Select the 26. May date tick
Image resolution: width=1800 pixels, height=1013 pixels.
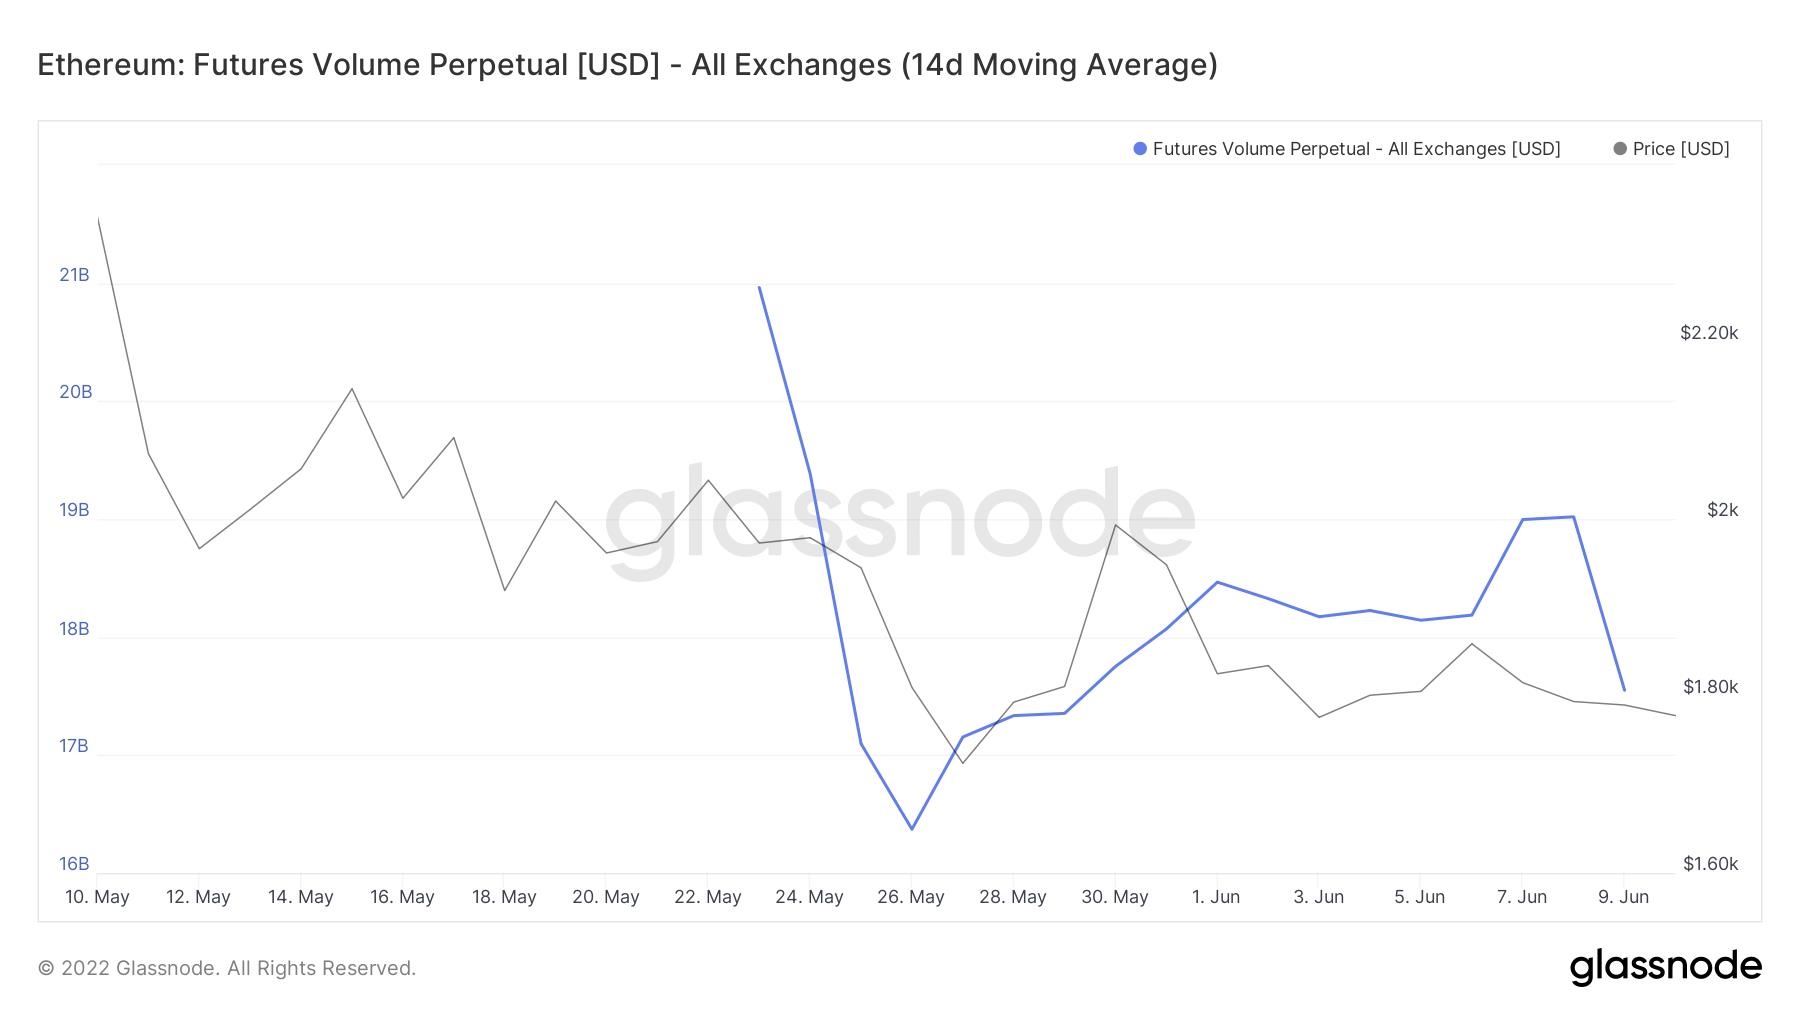911,897
